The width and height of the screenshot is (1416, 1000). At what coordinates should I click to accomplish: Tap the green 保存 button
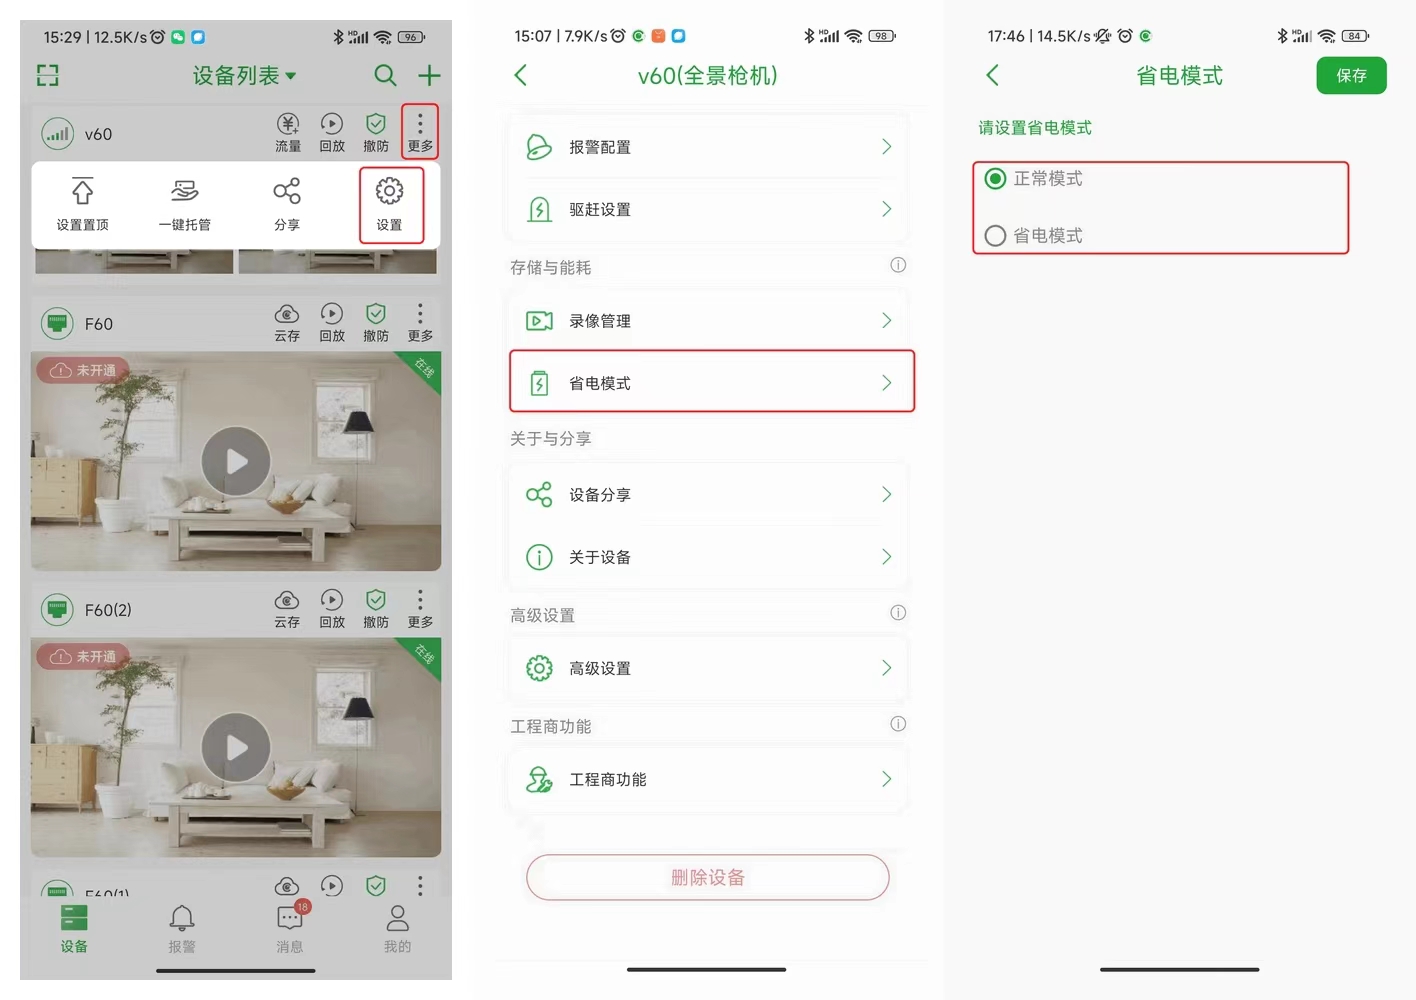(1351, 76)
